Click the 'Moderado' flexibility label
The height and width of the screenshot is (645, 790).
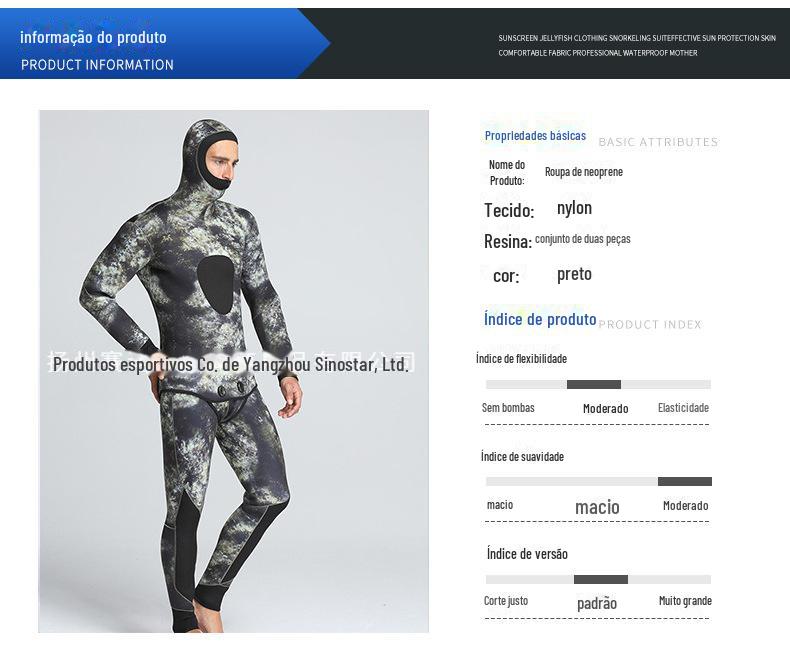pos(606,409)
